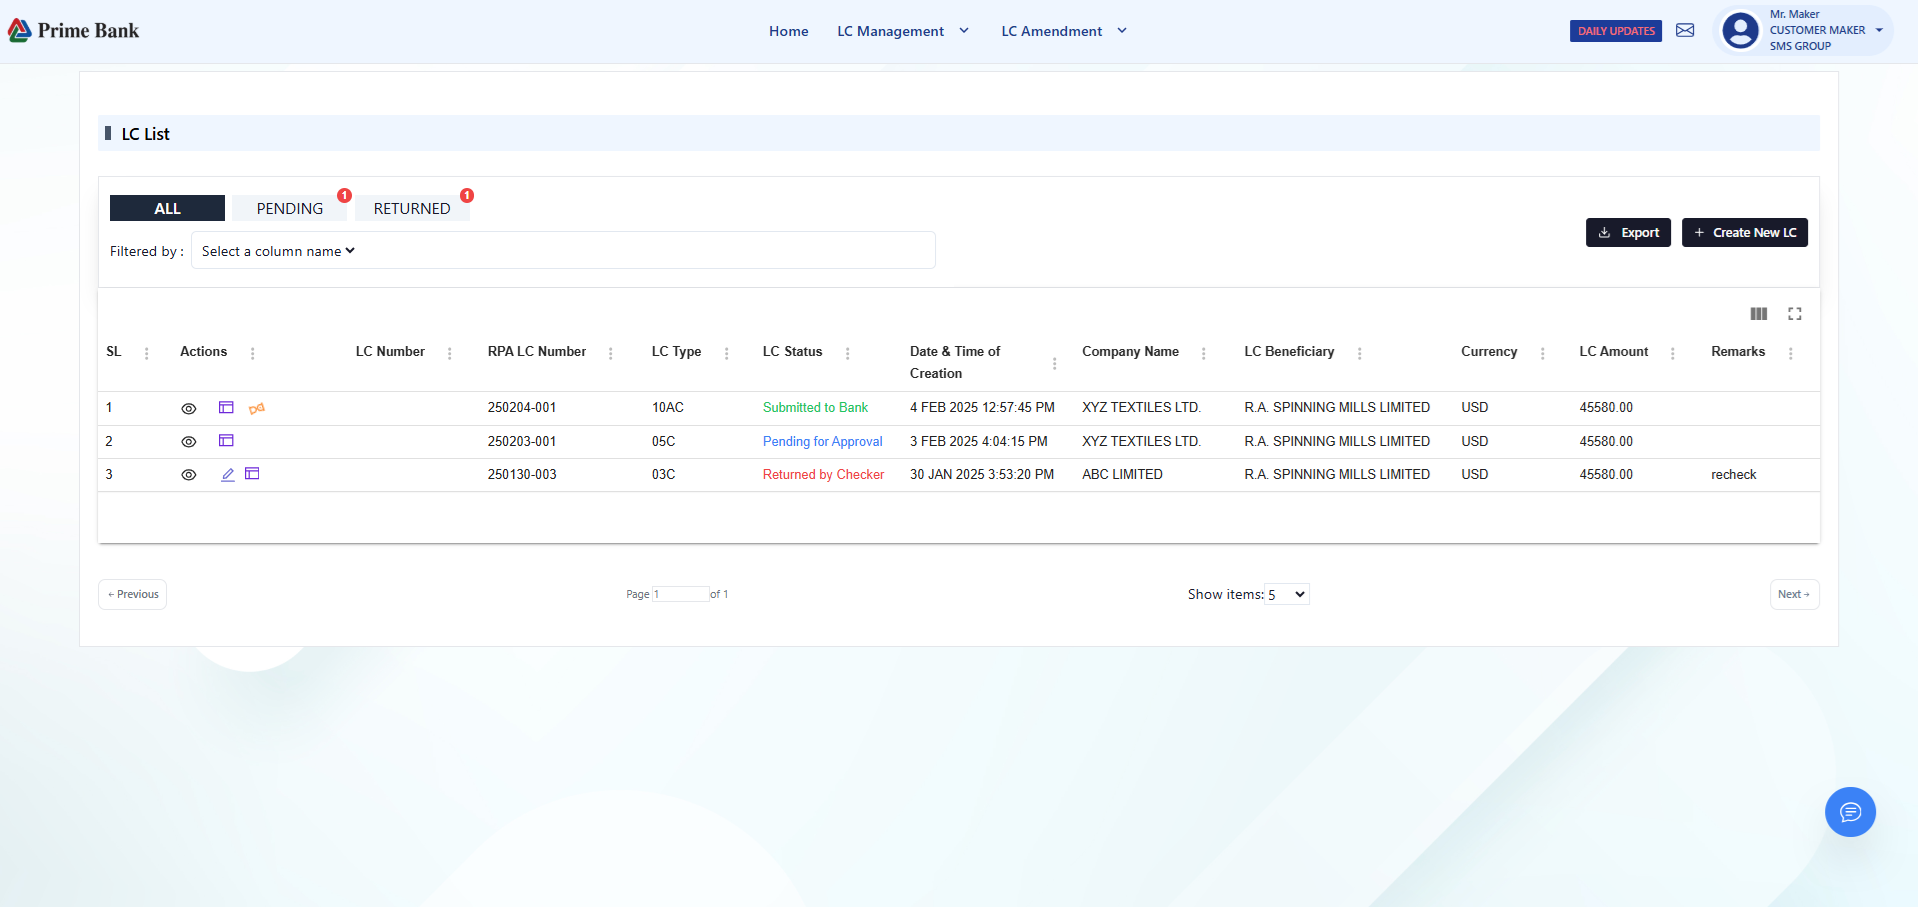1918x907 pixels.
Task: Open the mail envelope icon
Action: pos(1685,30)
